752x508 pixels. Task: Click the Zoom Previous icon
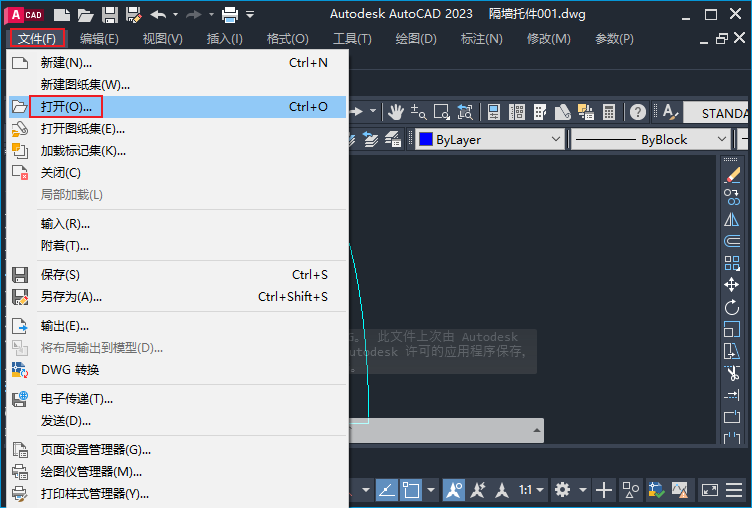465,112
